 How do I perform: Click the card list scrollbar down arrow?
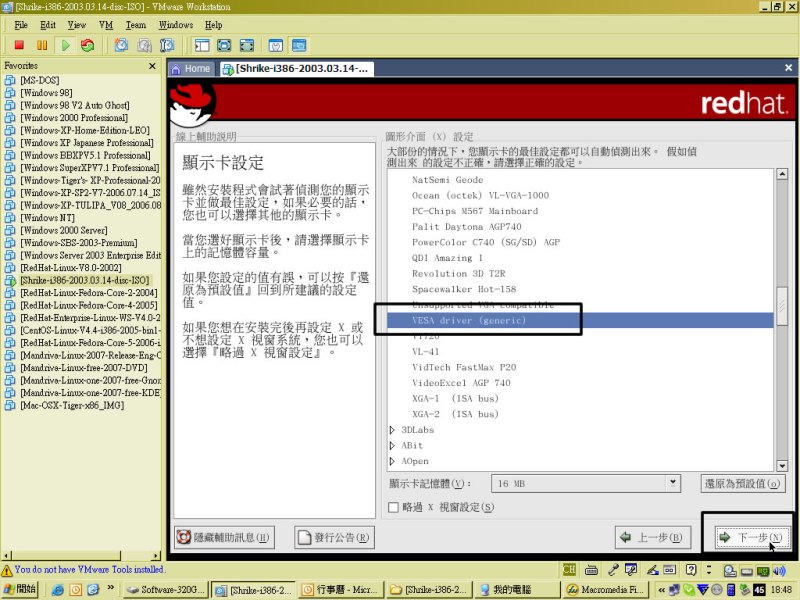tap(782, 465)
